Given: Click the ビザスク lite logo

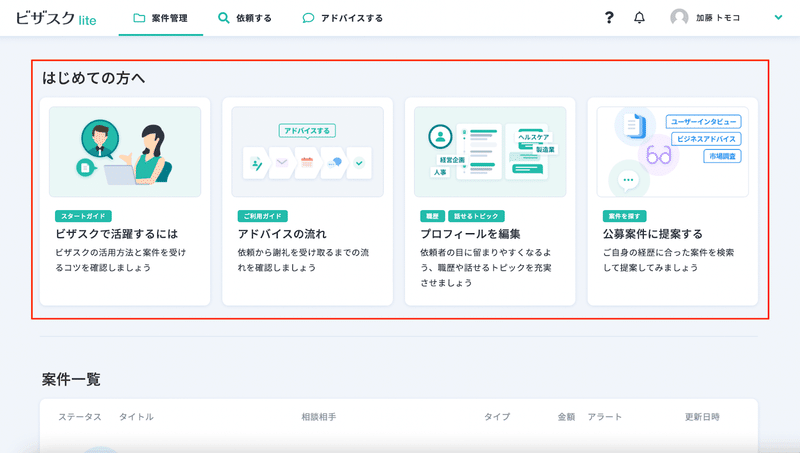Looking at the screenshot, I should (56, 18).
